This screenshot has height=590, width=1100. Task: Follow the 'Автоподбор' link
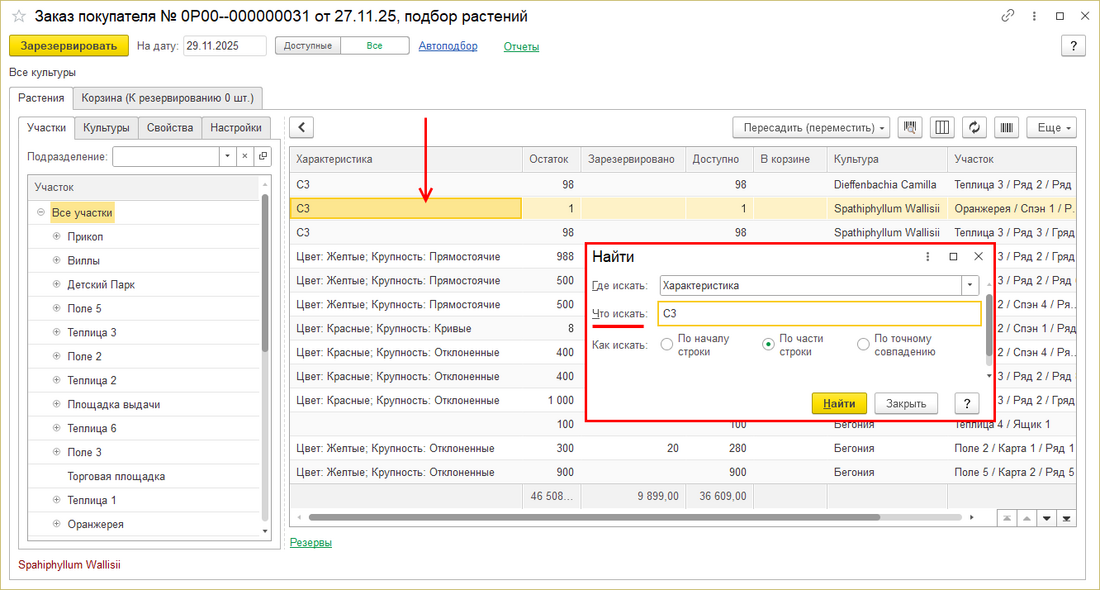447,46
